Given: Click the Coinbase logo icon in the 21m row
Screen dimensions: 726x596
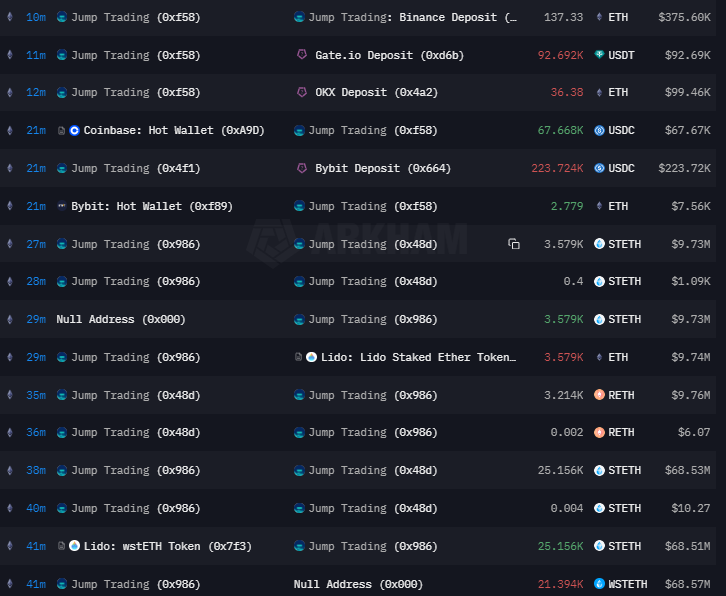Looking at the screenshot, I should 75,131.
